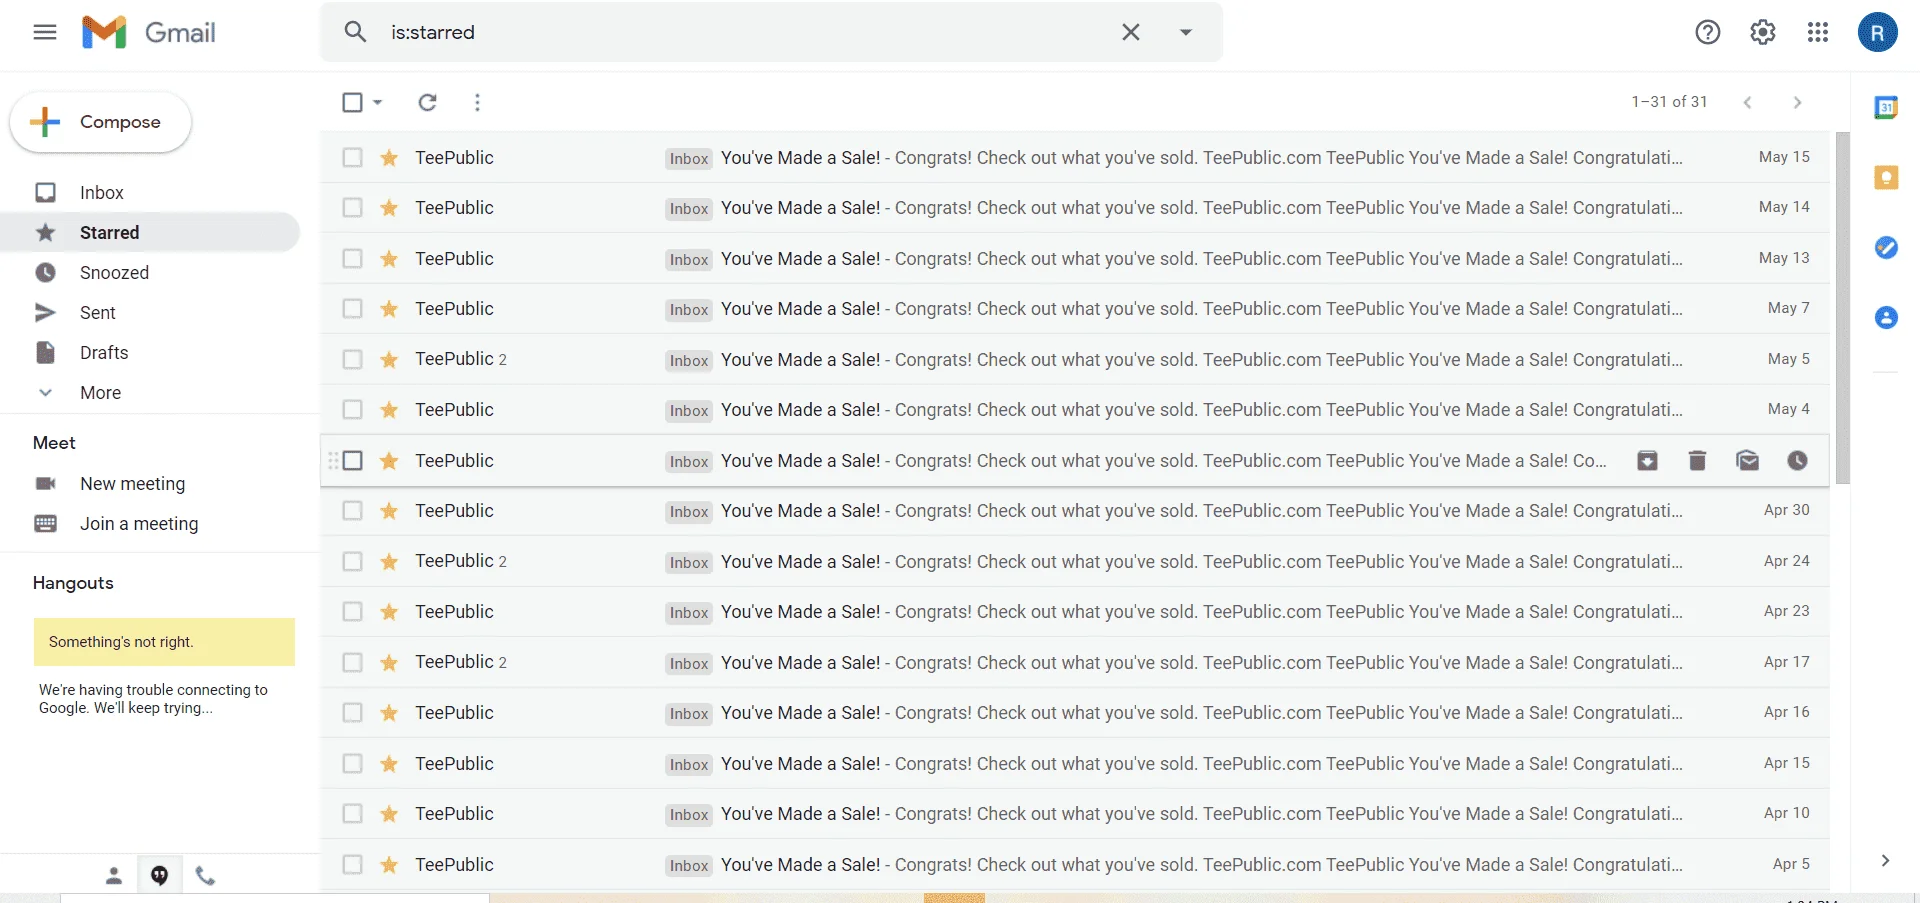Delete the hovered TeePublic email
Screen dimensions: 1920x903
click(x=1697, y=460)
